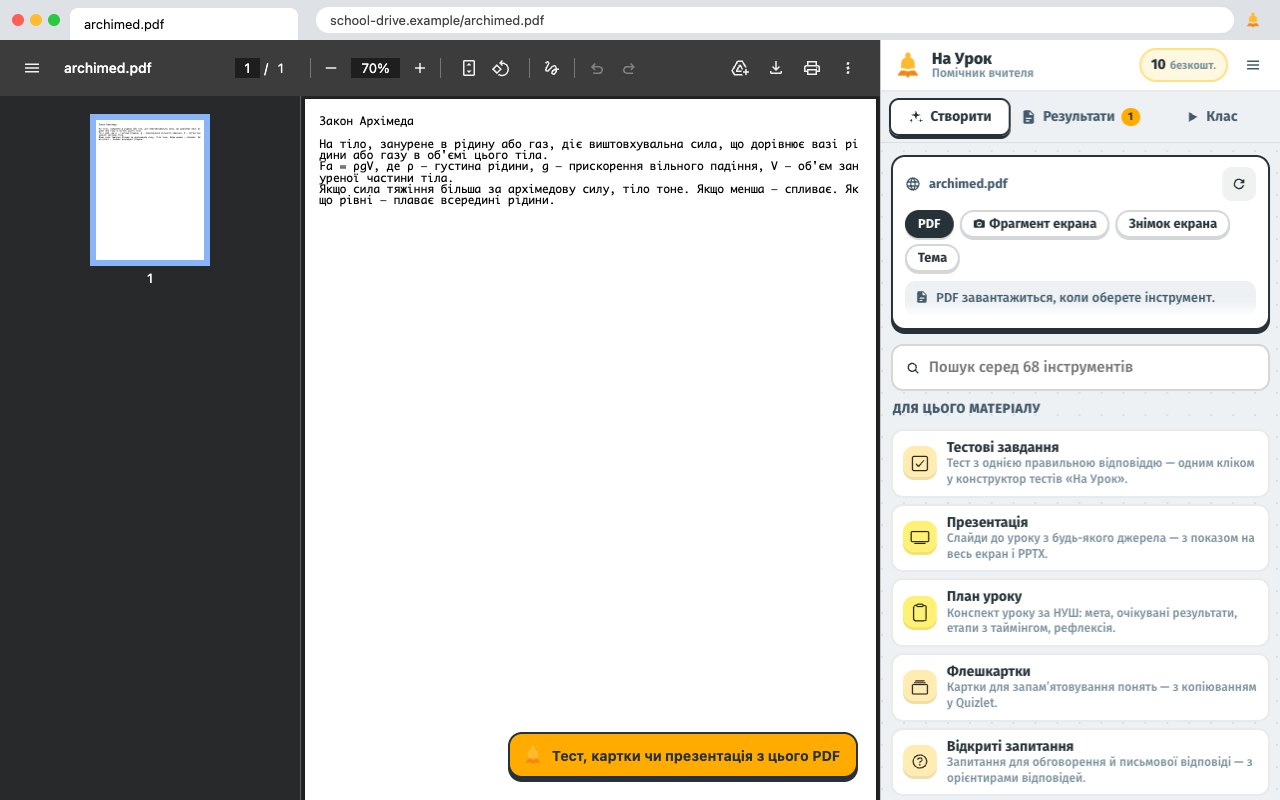Select the Тема source option
This screenshot has height=800, width=1280.
[x=932, y=258]
